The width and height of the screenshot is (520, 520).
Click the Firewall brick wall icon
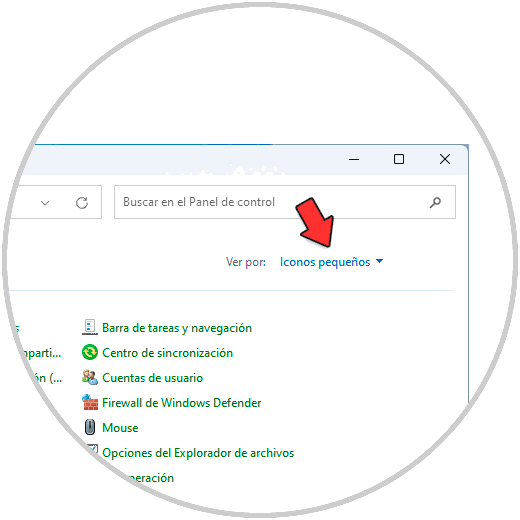pos(90,402)
